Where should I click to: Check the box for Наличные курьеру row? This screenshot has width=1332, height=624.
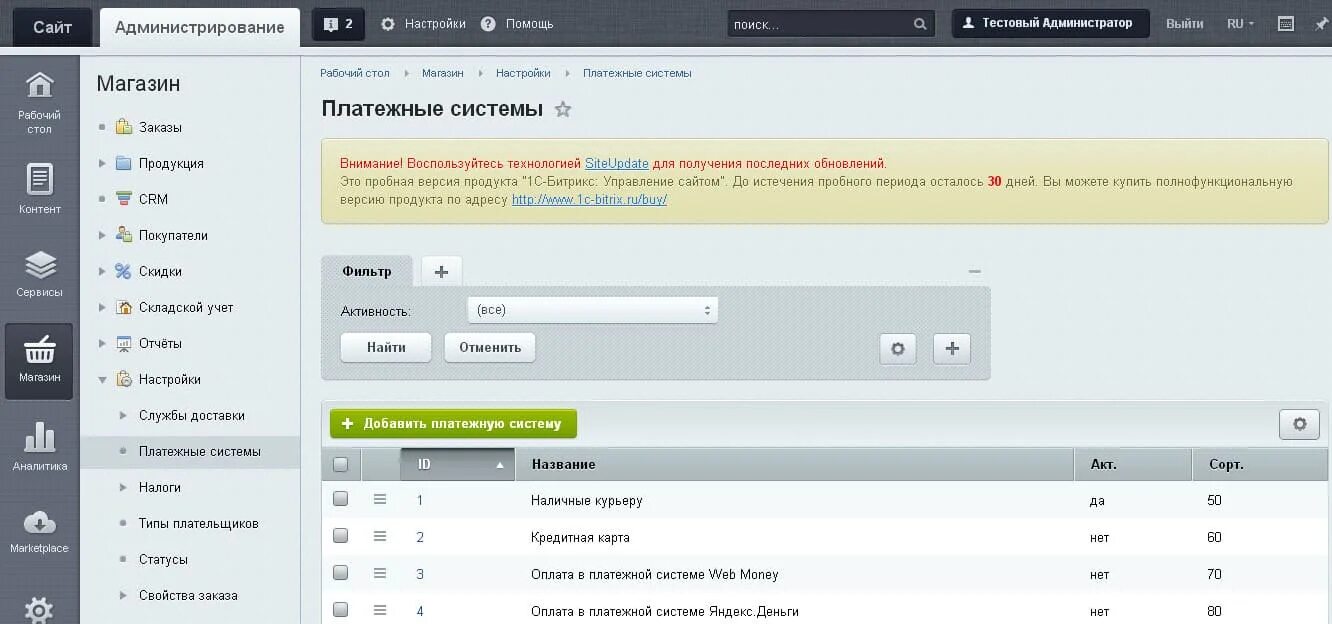tap(340, 498)
